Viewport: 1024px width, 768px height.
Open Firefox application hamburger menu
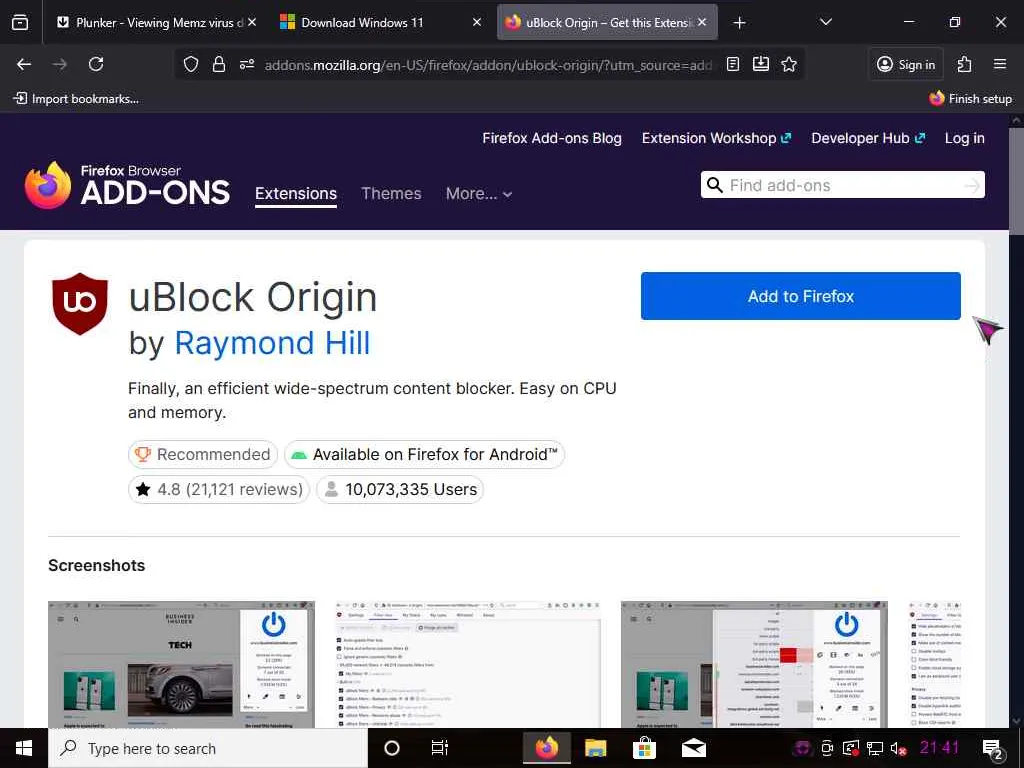(x=1000, y=64)
